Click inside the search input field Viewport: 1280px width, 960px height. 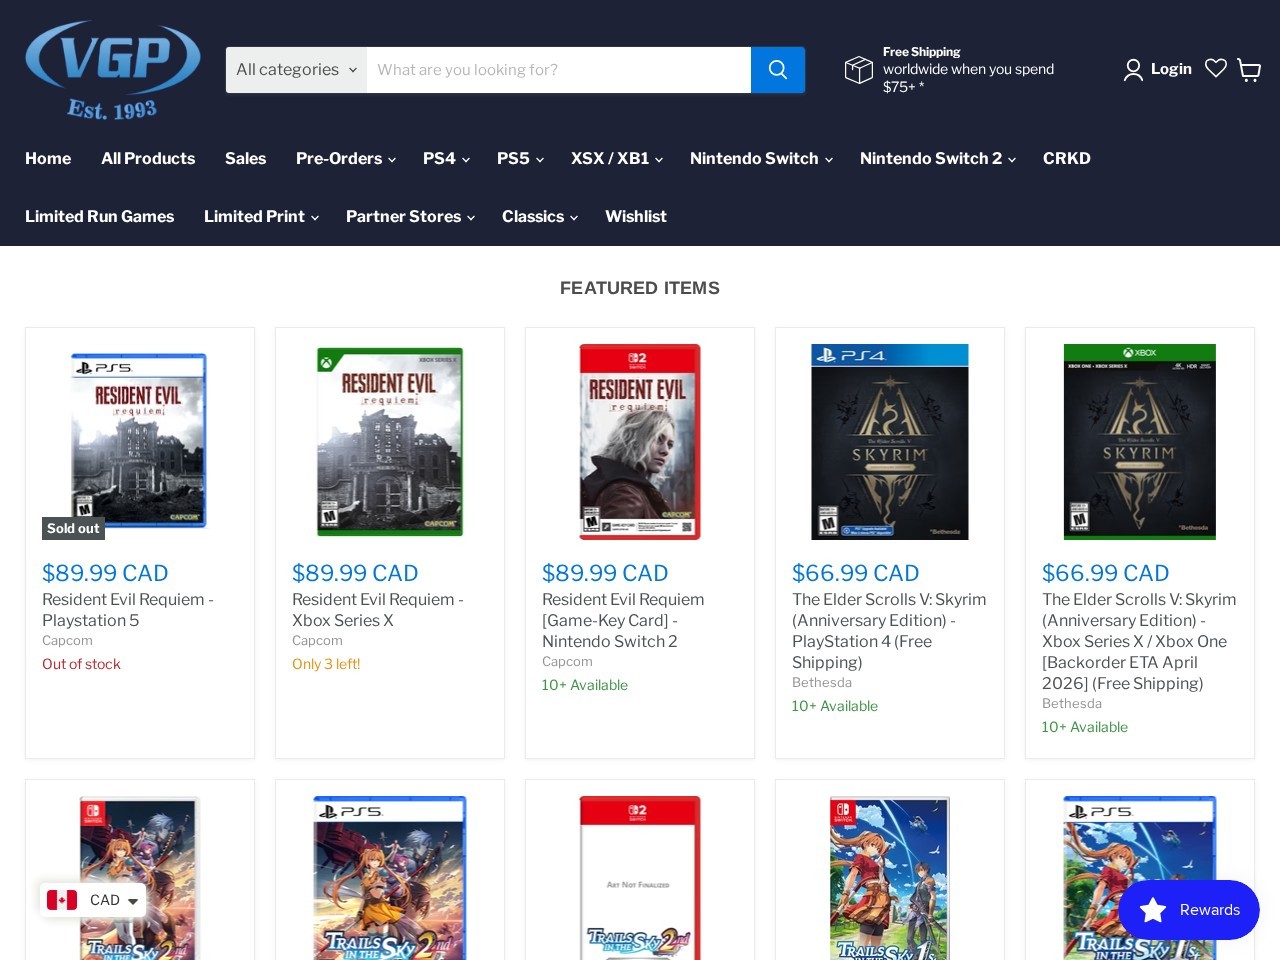click(x=559, y=70)
